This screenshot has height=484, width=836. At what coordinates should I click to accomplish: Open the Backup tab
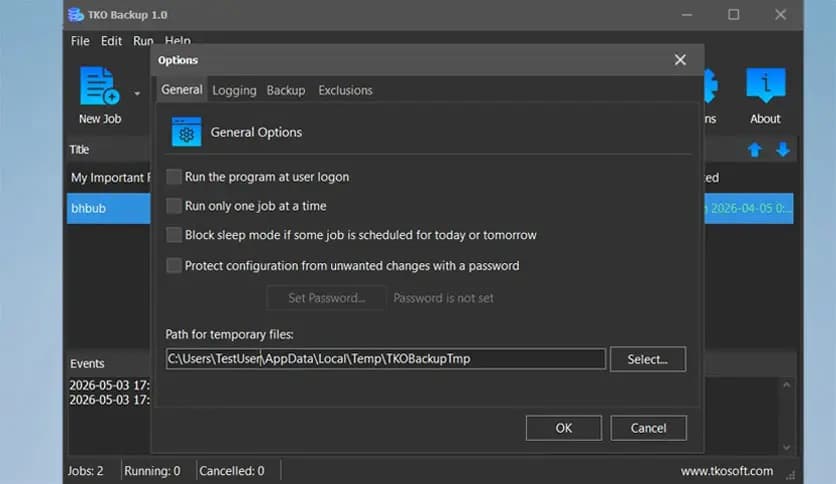pyautogui.click(x=286, y=90)
